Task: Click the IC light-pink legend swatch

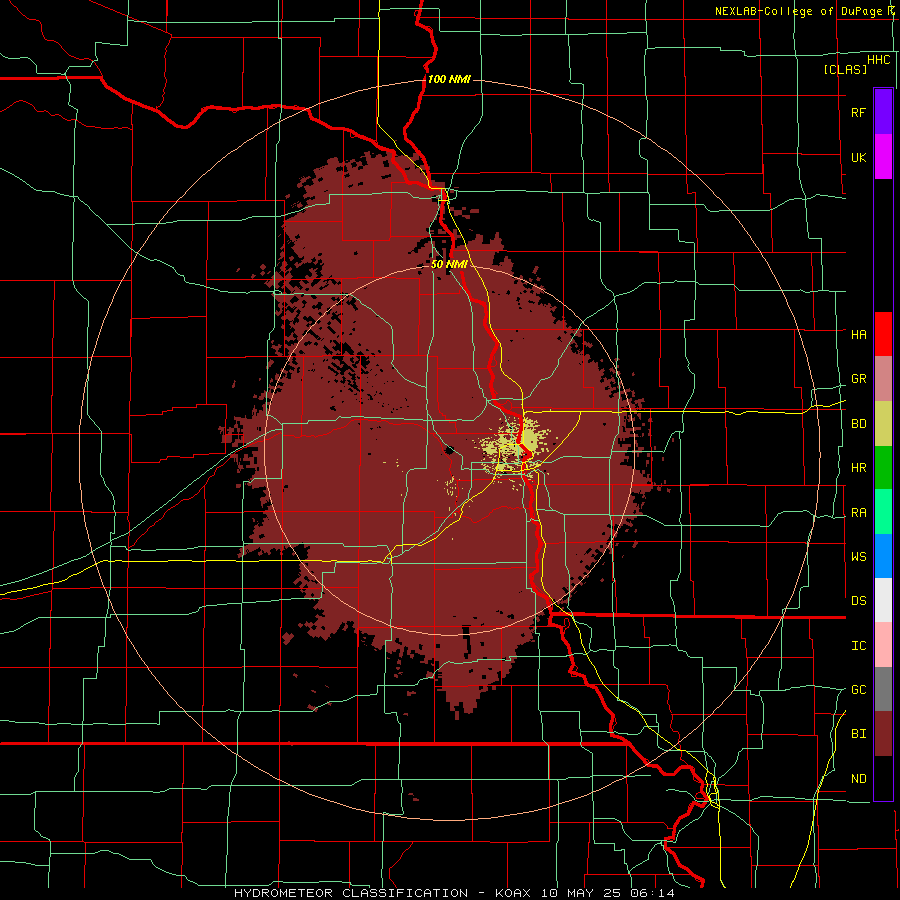Action: 883,645
